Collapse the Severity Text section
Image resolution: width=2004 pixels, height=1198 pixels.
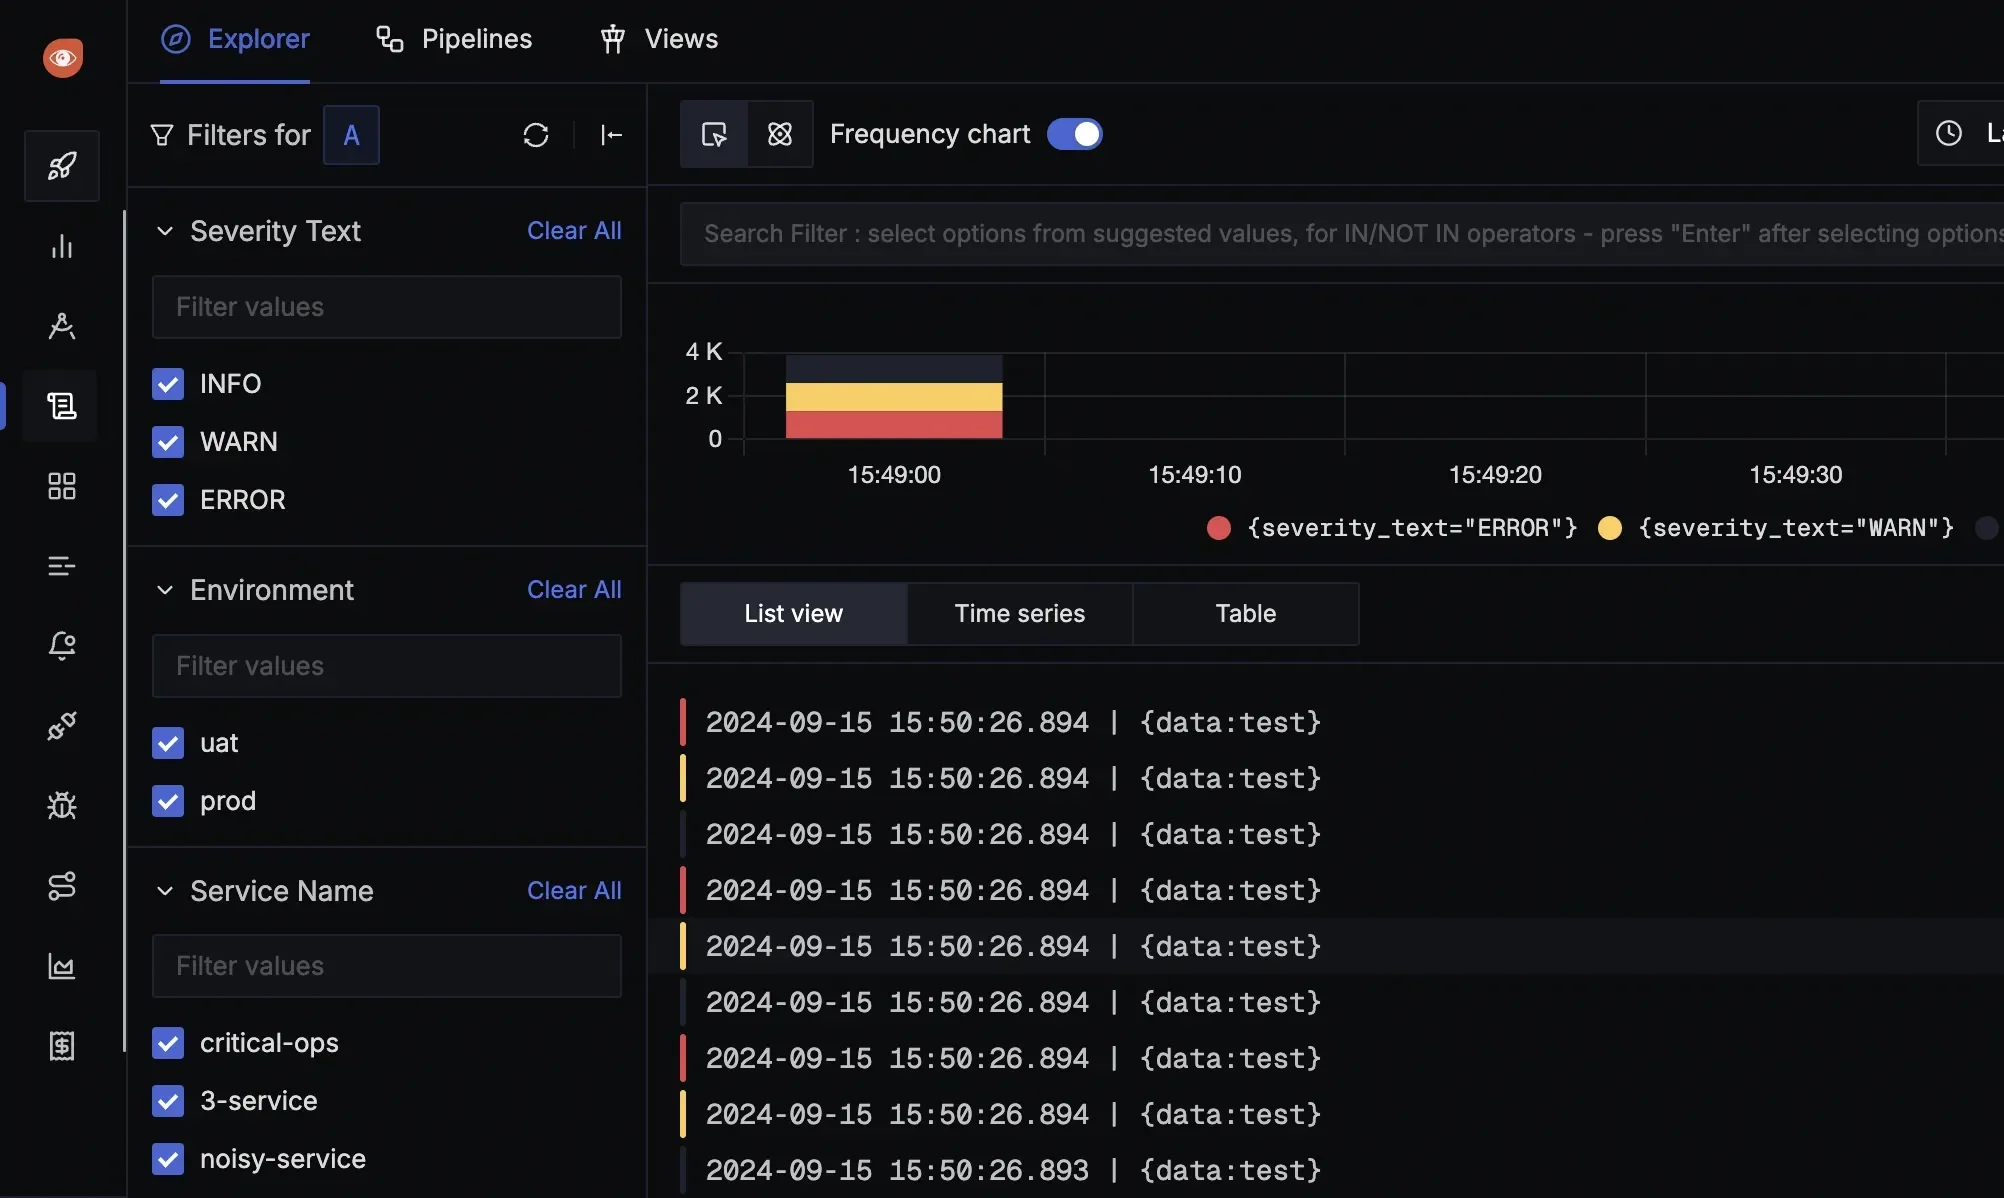(164, 231)
